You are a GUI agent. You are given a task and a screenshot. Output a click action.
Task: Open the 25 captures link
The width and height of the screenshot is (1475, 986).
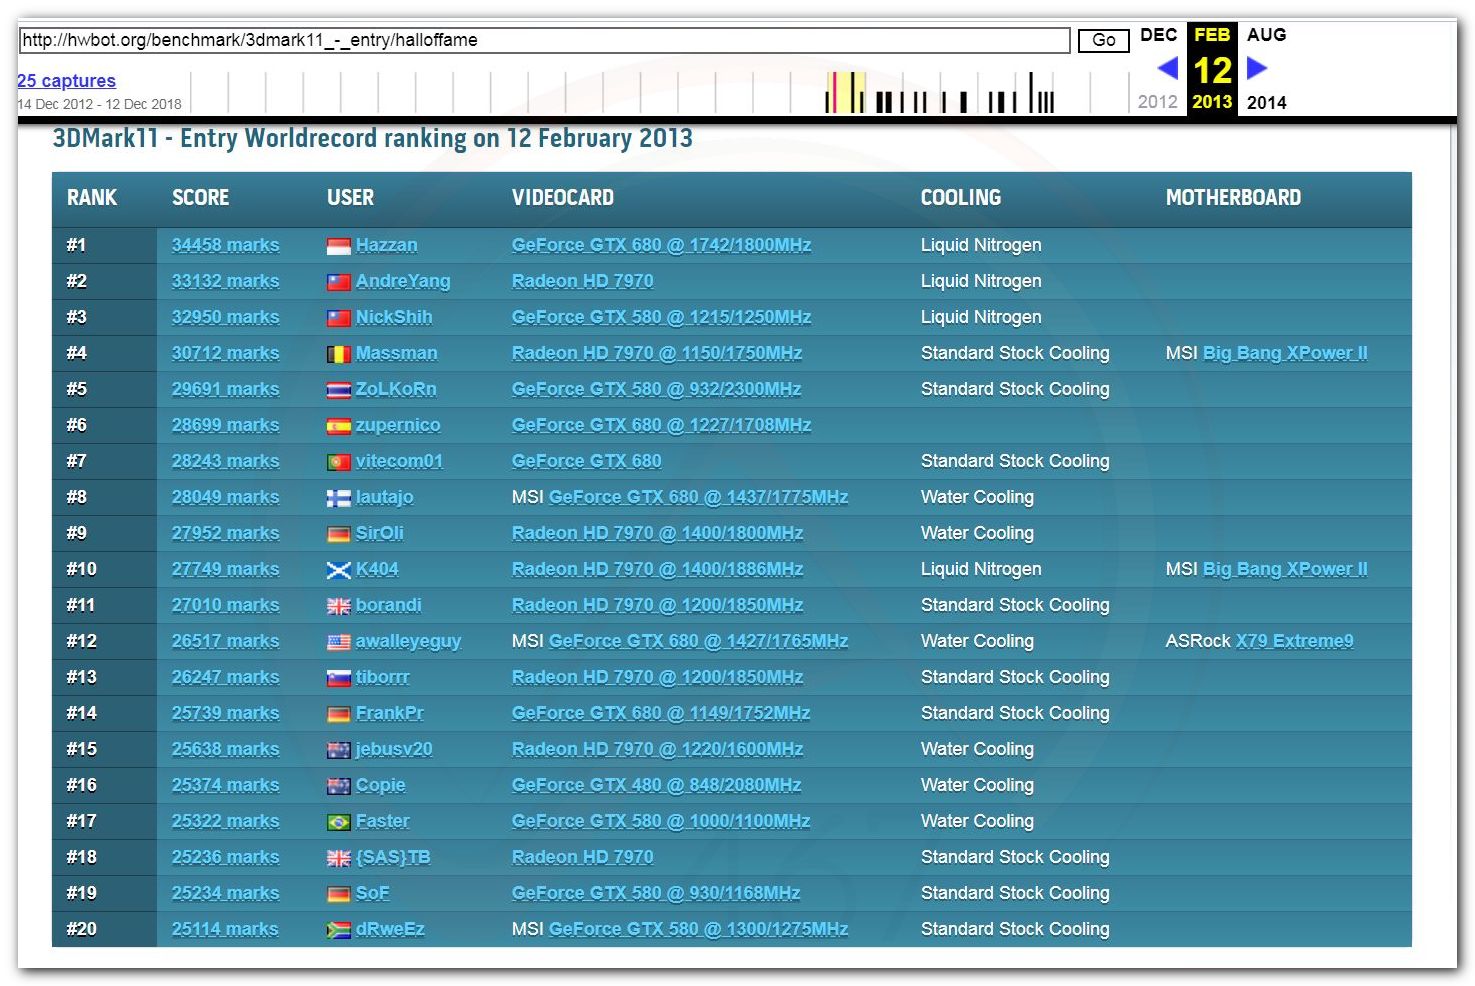pyautogui.click(x=66, y=81)
